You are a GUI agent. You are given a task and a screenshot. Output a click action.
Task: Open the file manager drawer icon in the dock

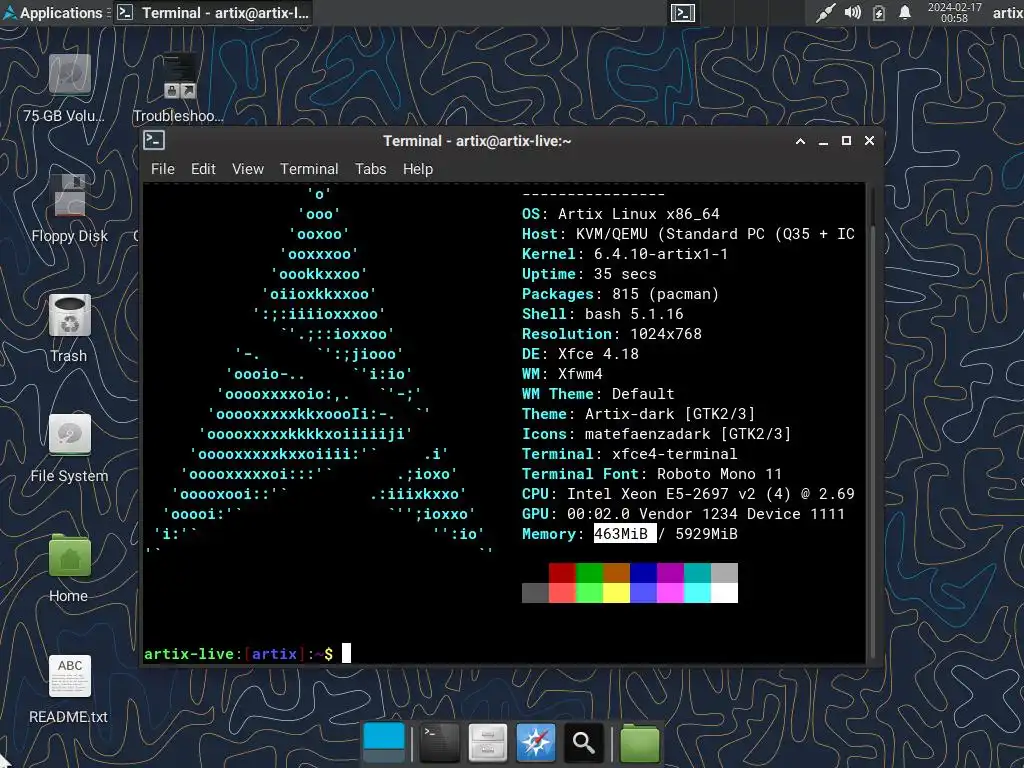click(487, 743)
